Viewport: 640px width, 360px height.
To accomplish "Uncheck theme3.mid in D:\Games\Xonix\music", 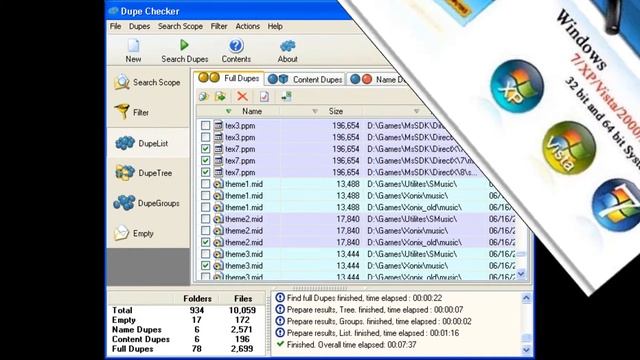I will pos(206,266).
